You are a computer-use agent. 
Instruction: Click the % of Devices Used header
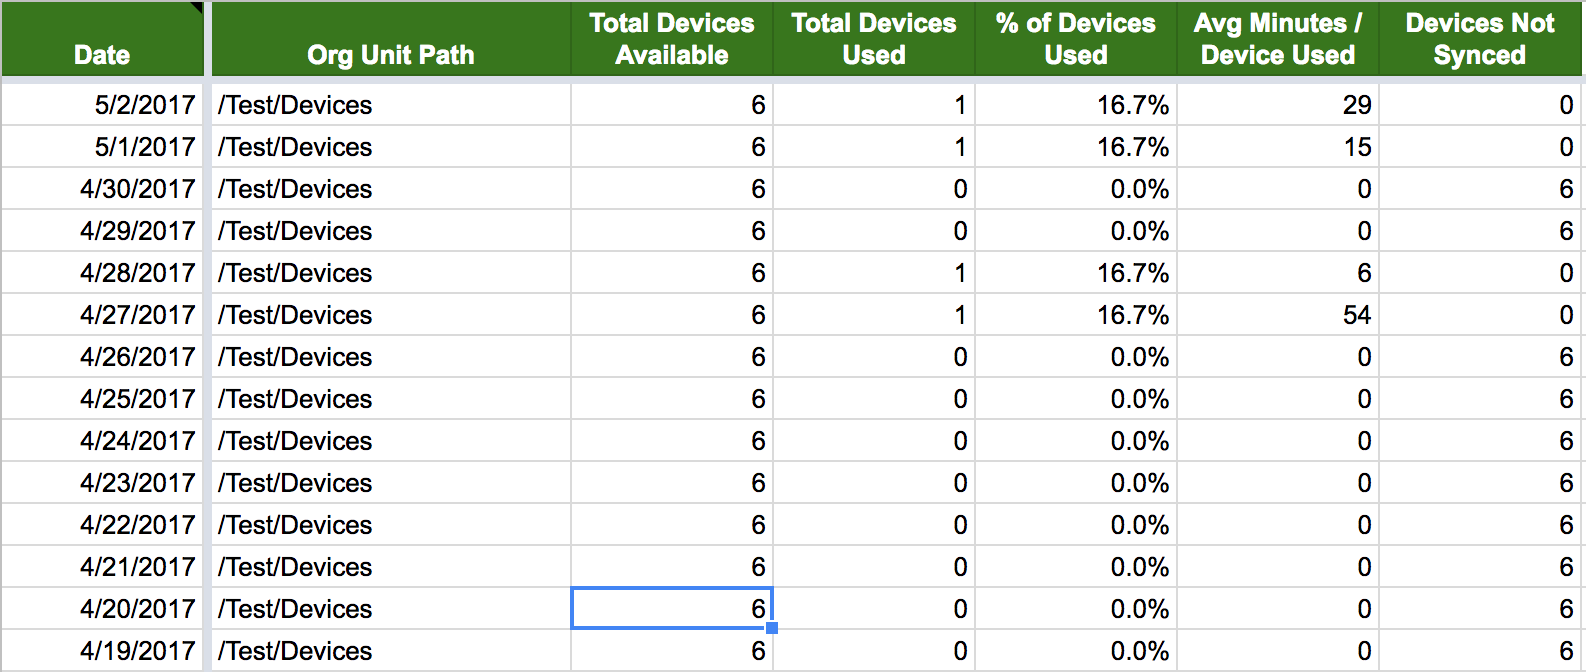pos(1075,40)
